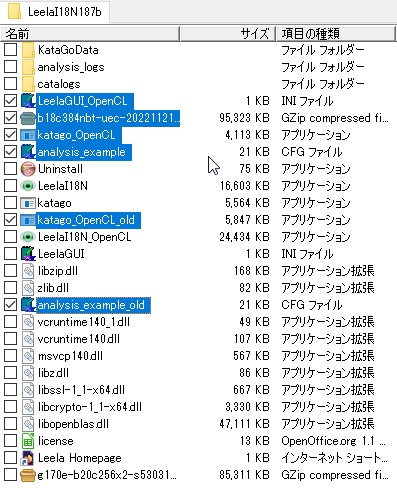Viewport: 397px width, 488px height.
Task: Select the katago file name
Action: pyautogui.click(x=54, y=203)
